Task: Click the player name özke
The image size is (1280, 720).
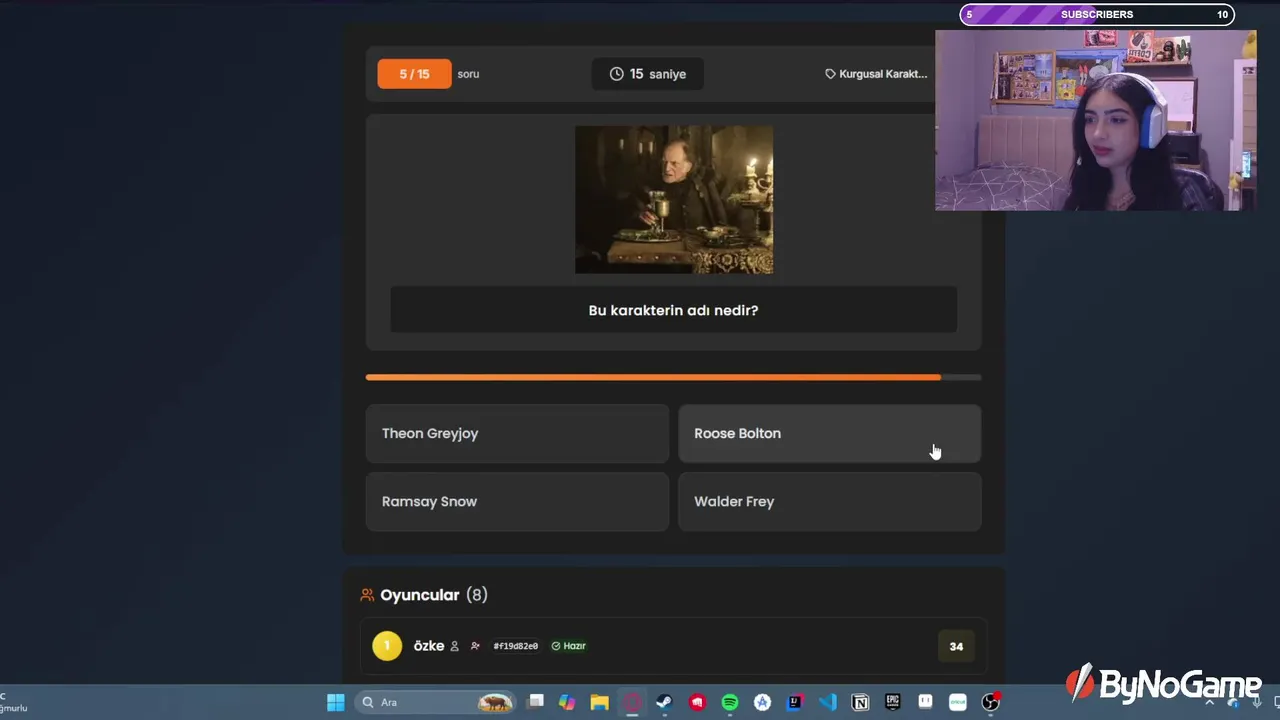Action: [x=429, y=646]
